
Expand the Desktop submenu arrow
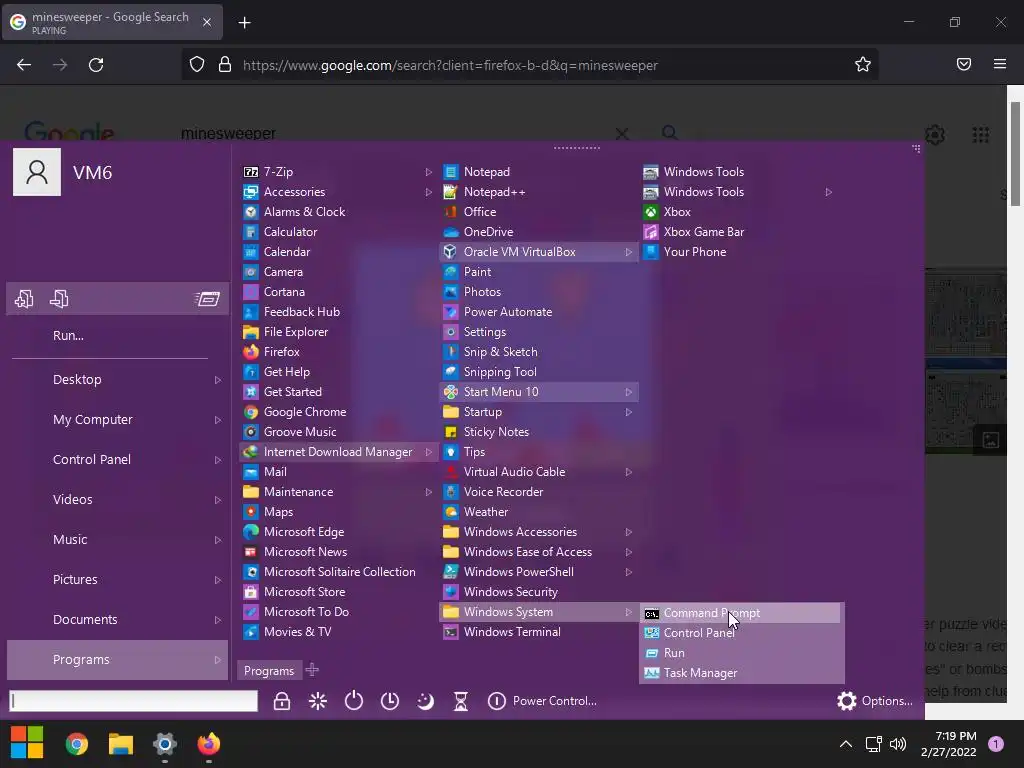[x=217, y=380]
